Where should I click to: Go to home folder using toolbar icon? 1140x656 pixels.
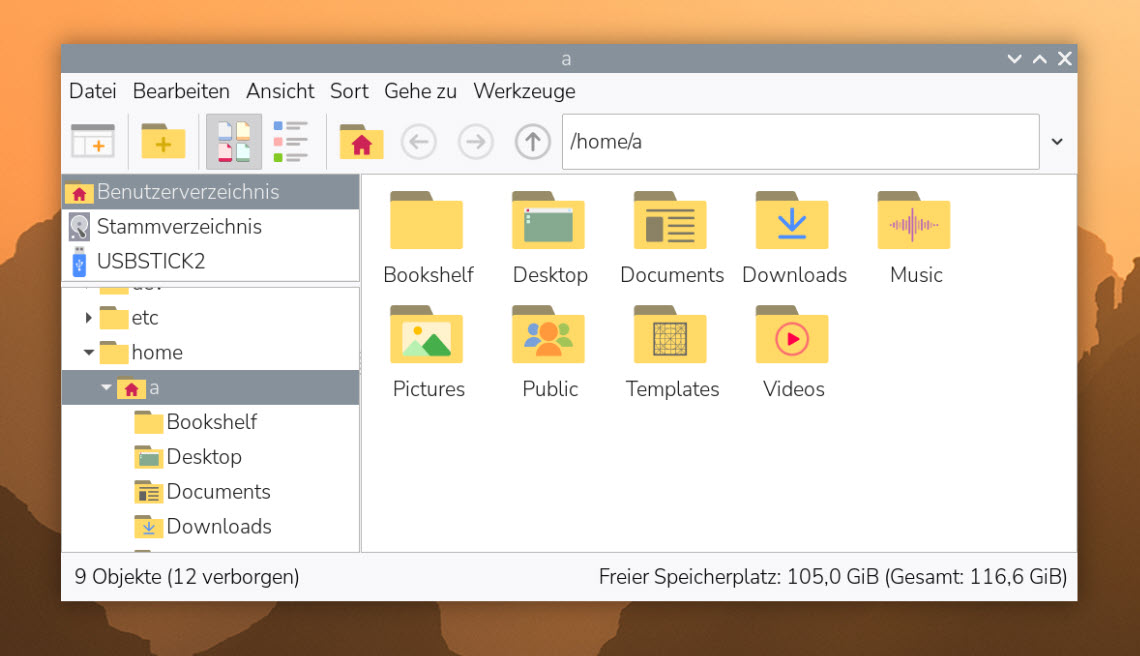pos(361,142)
